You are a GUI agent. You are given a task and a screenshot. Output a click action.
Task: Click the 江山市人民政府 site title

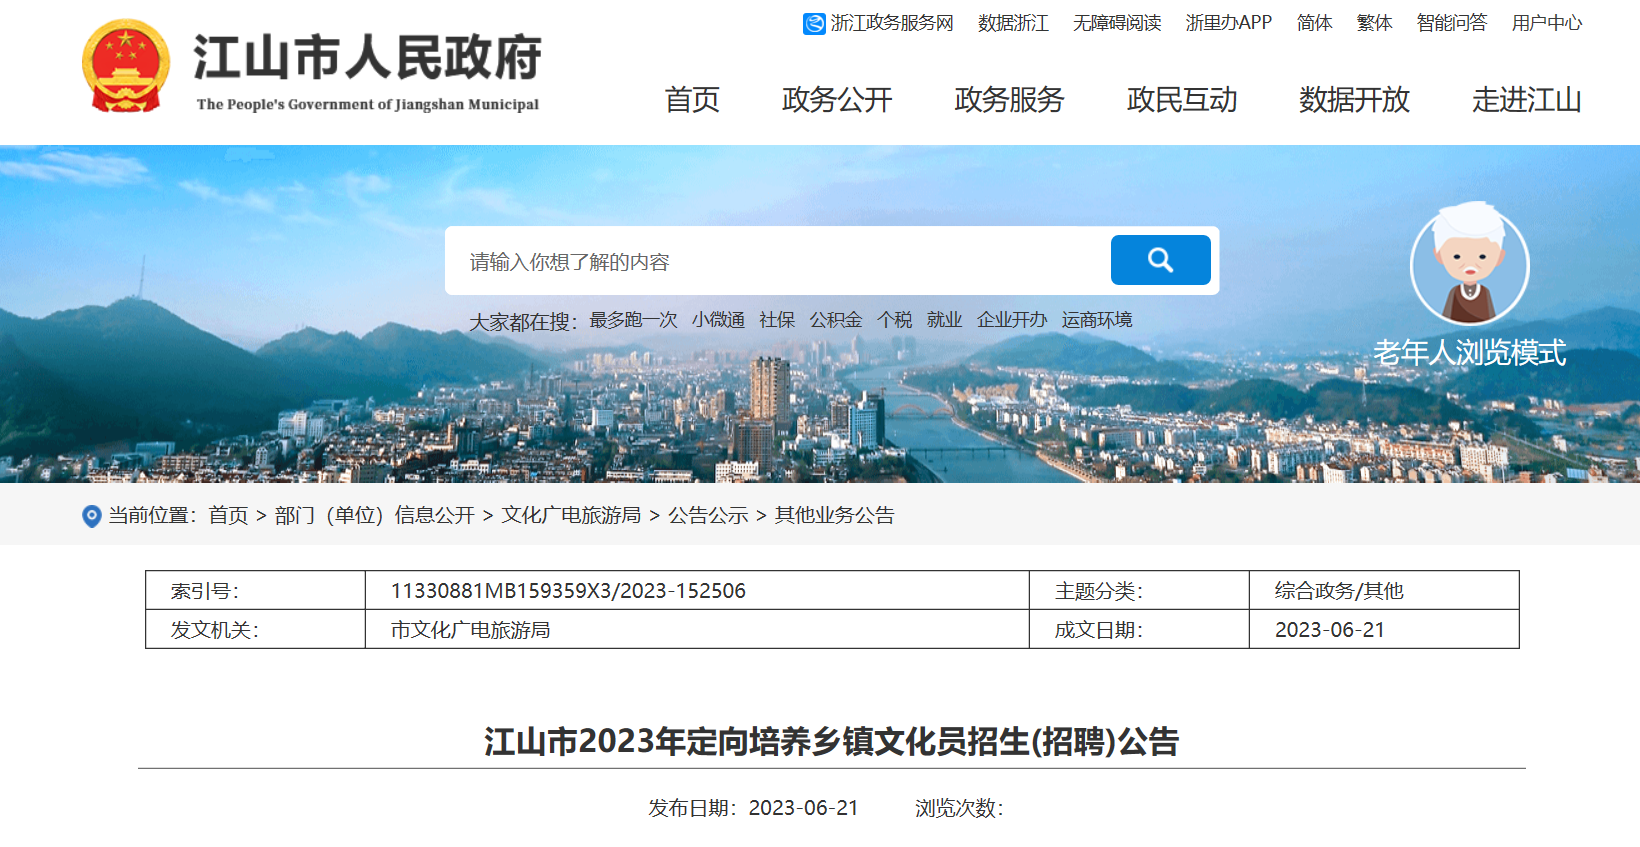pyautogui.click(x=367, y=57)
